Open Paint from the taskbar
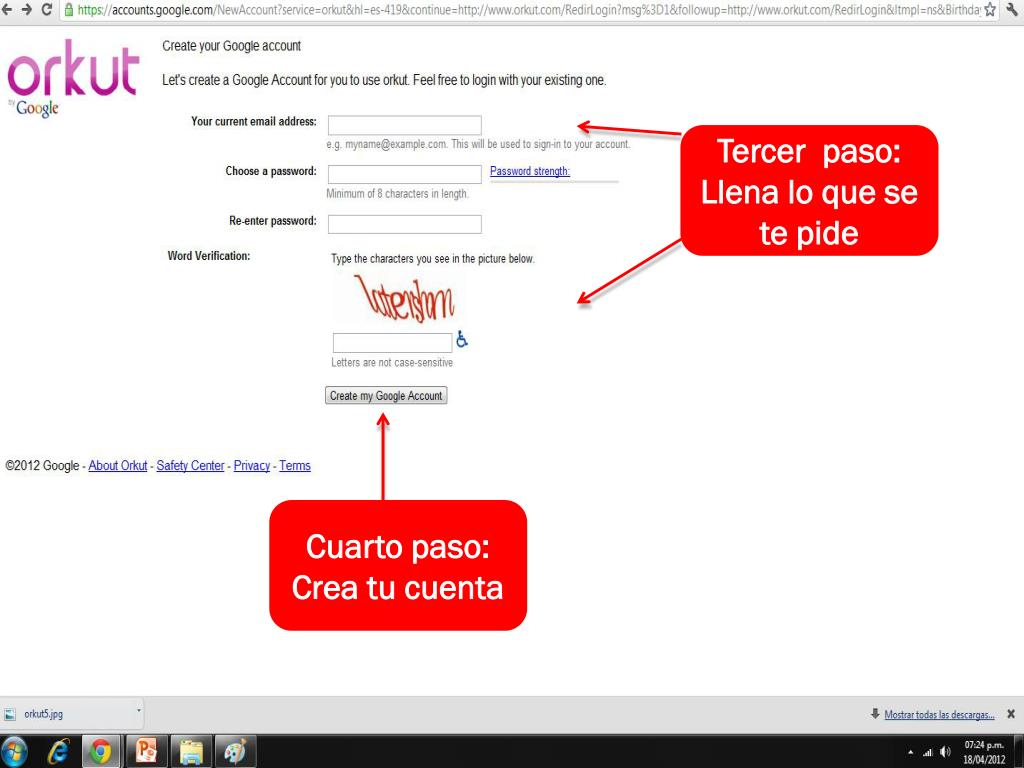Screen dimensions: 1024x768 pos(235,752)
